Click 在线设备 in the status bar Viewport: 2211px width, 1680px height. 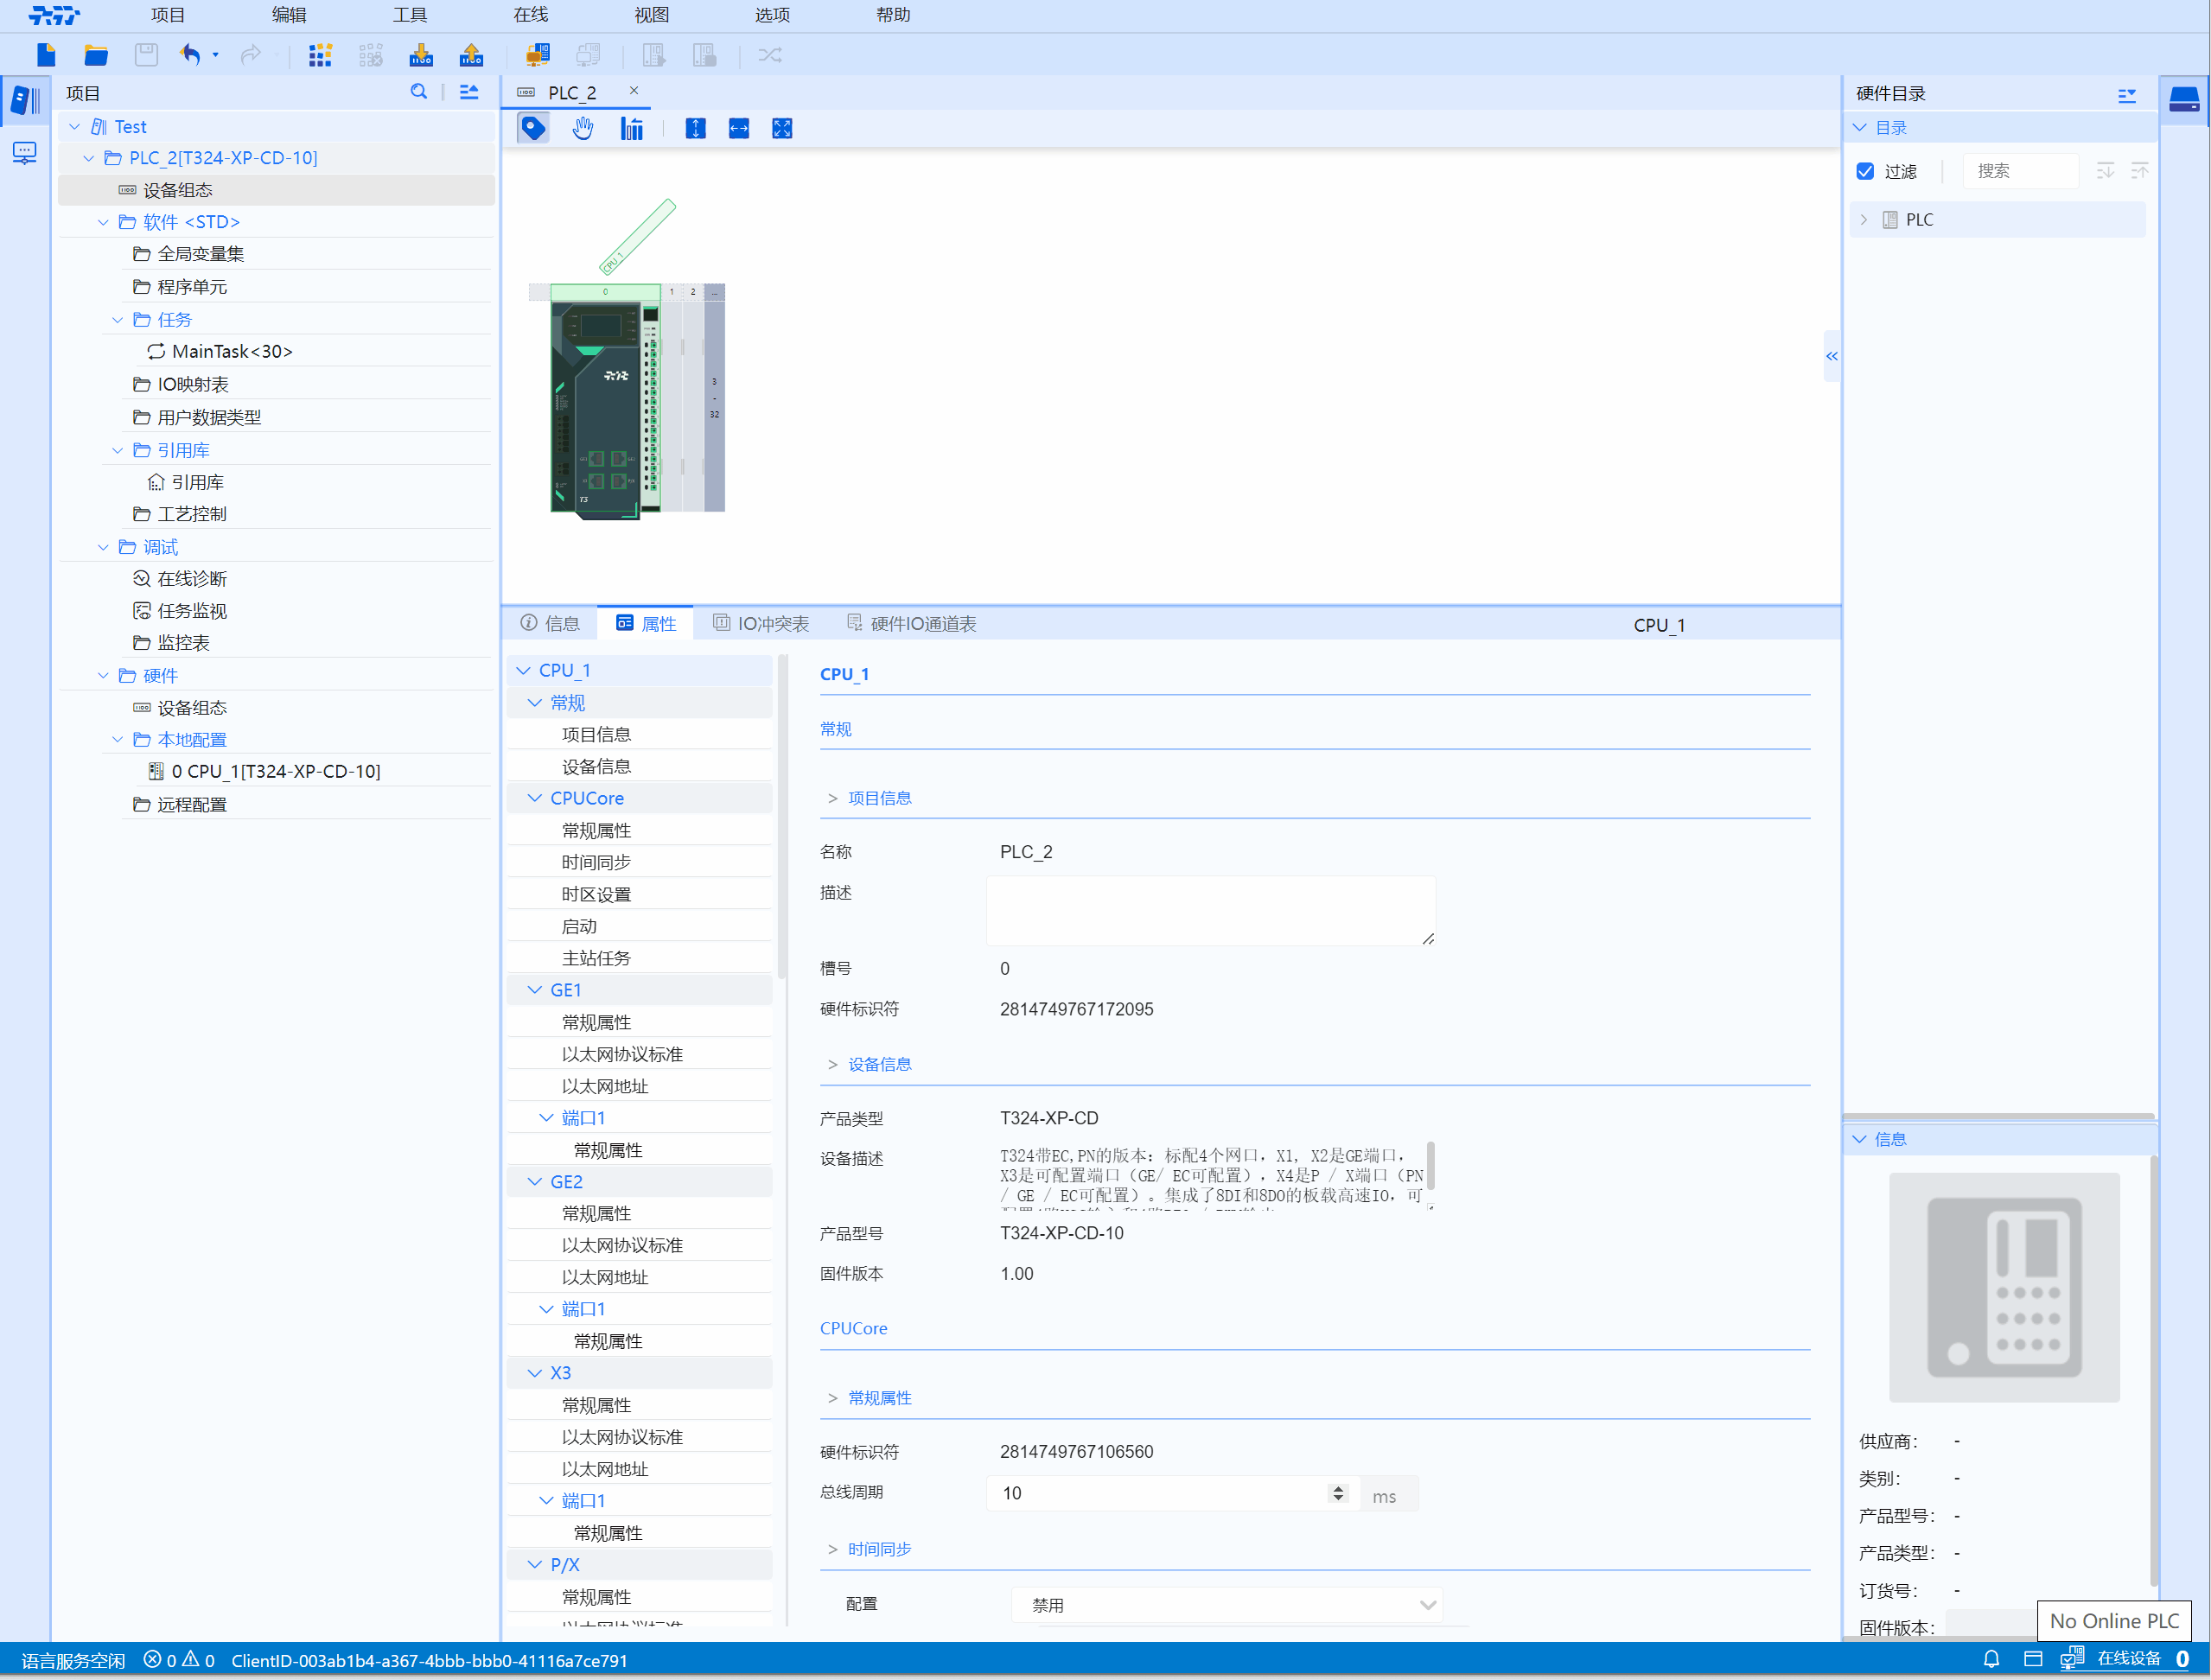point(2128,1659)
